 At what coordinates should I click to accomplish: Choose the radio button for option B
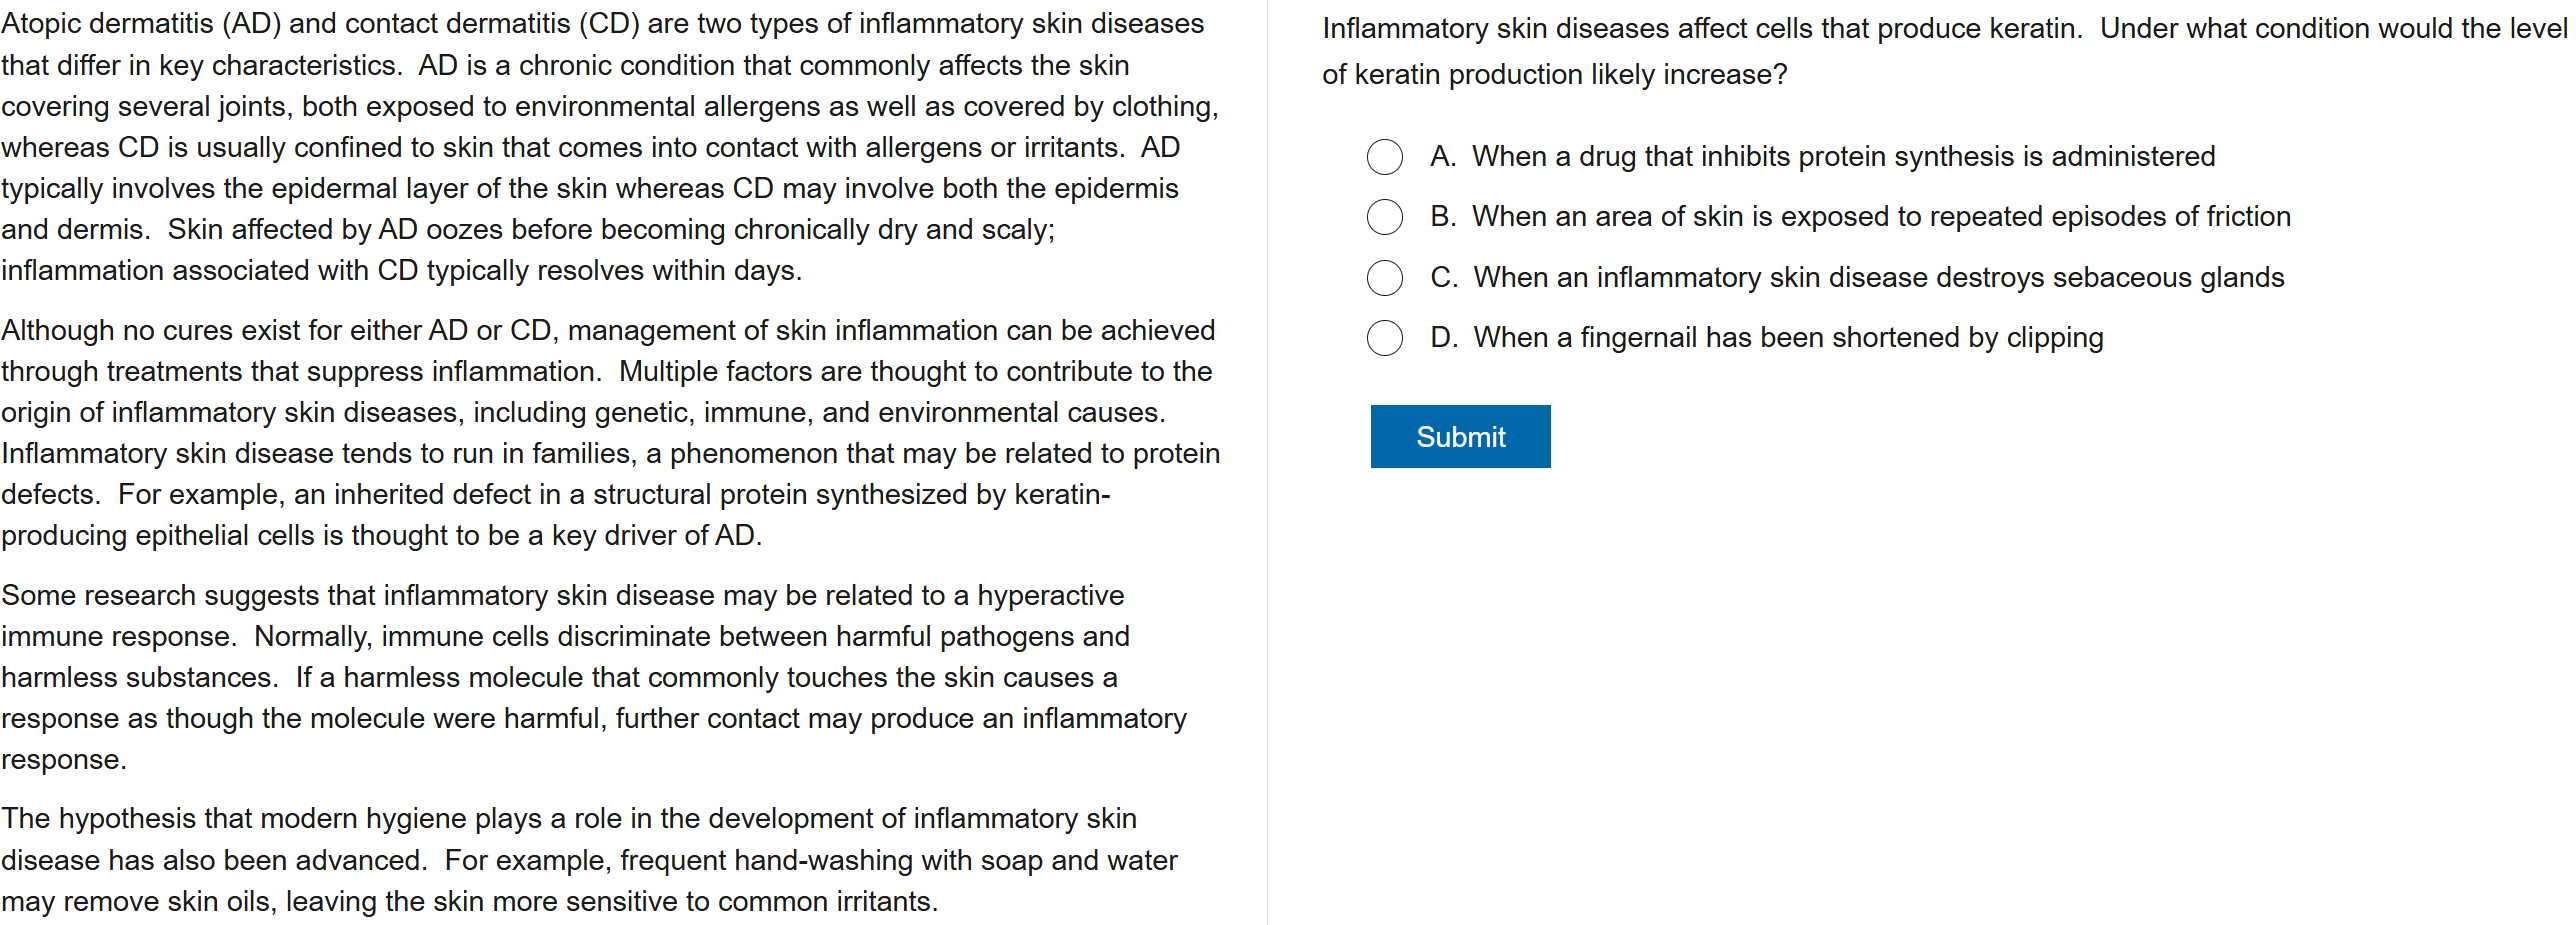click(x=1384, y=217)
